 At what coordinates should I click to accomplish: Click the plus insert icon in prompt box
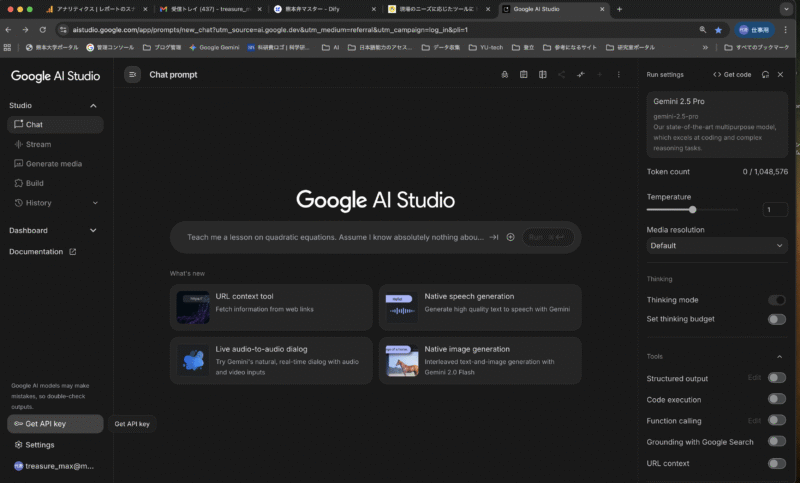point(510,237)
